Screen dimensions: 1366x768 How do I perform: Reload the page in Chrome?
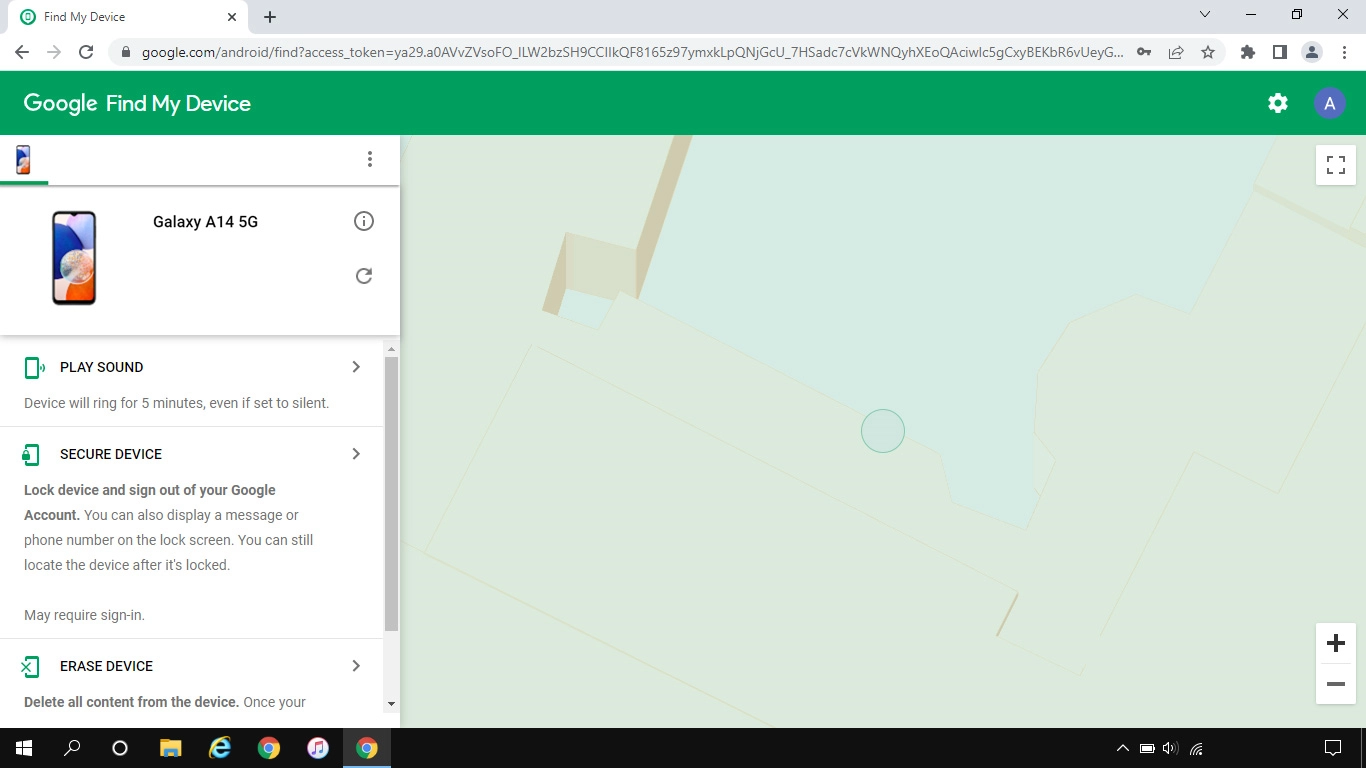pos(86,52)
